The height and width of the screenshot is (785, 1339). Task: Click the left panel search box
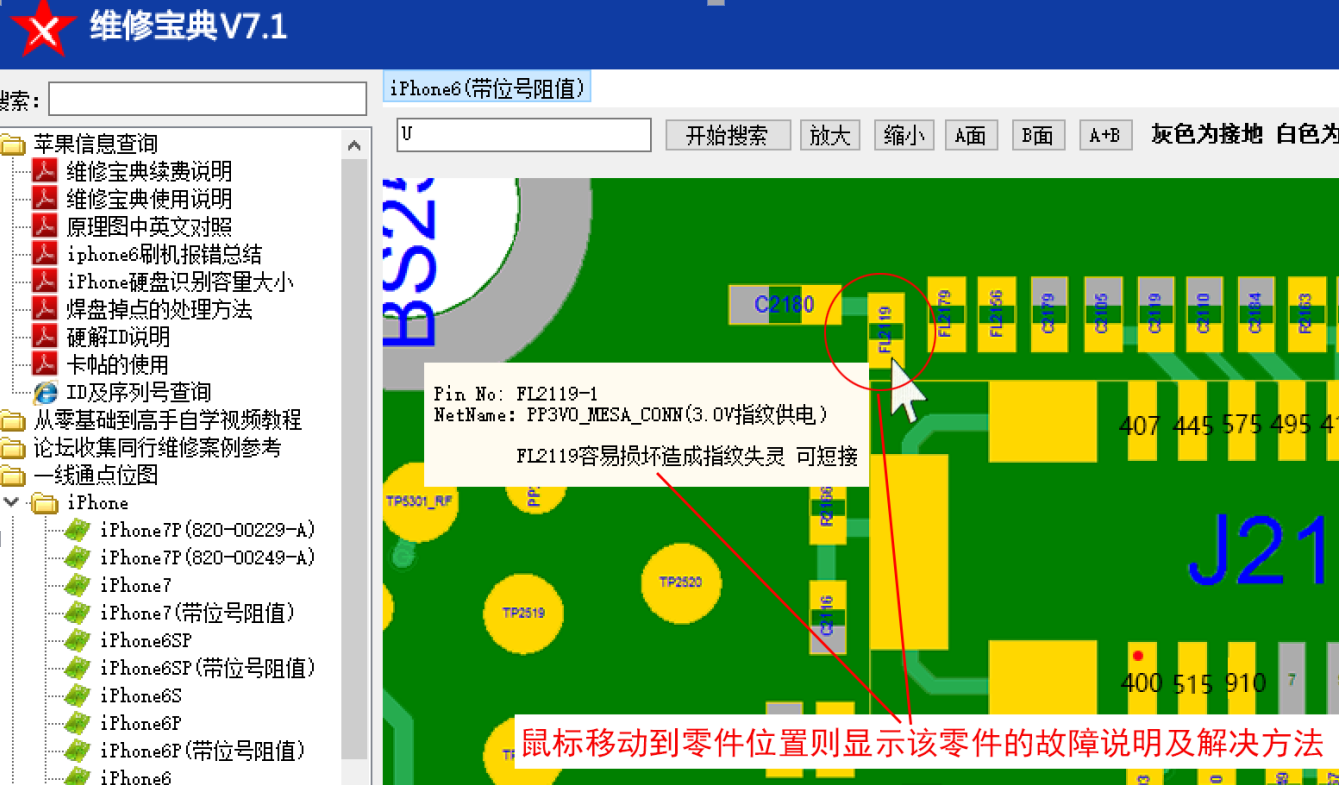pyautogui.click(x=207, y=99)
